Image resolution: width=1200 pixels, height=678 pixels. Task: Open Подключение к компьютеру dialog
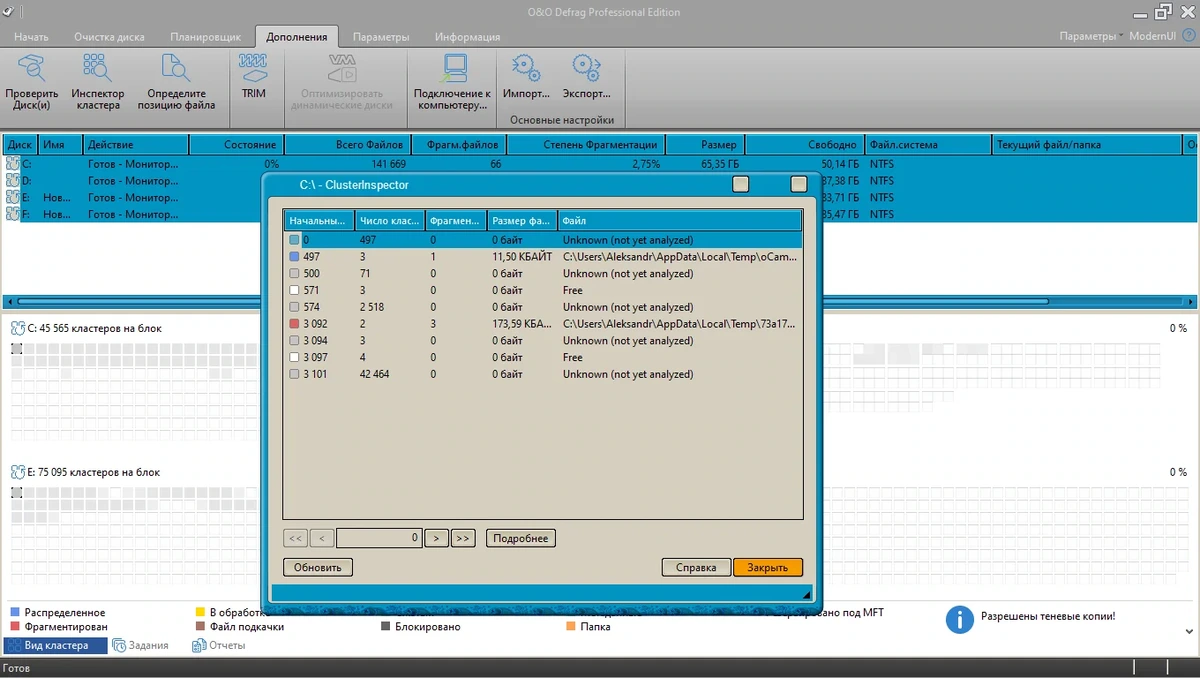tap(452, 82)
